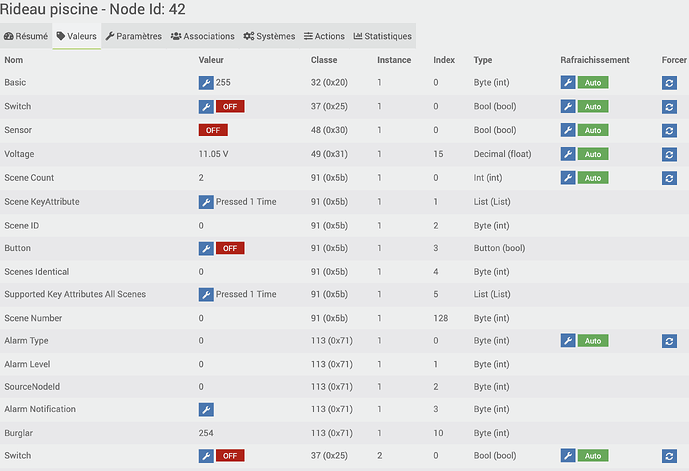Click wrench icon next to Scene KeyAttribute
Screen dimensions: 689x471
click(206, 202)
